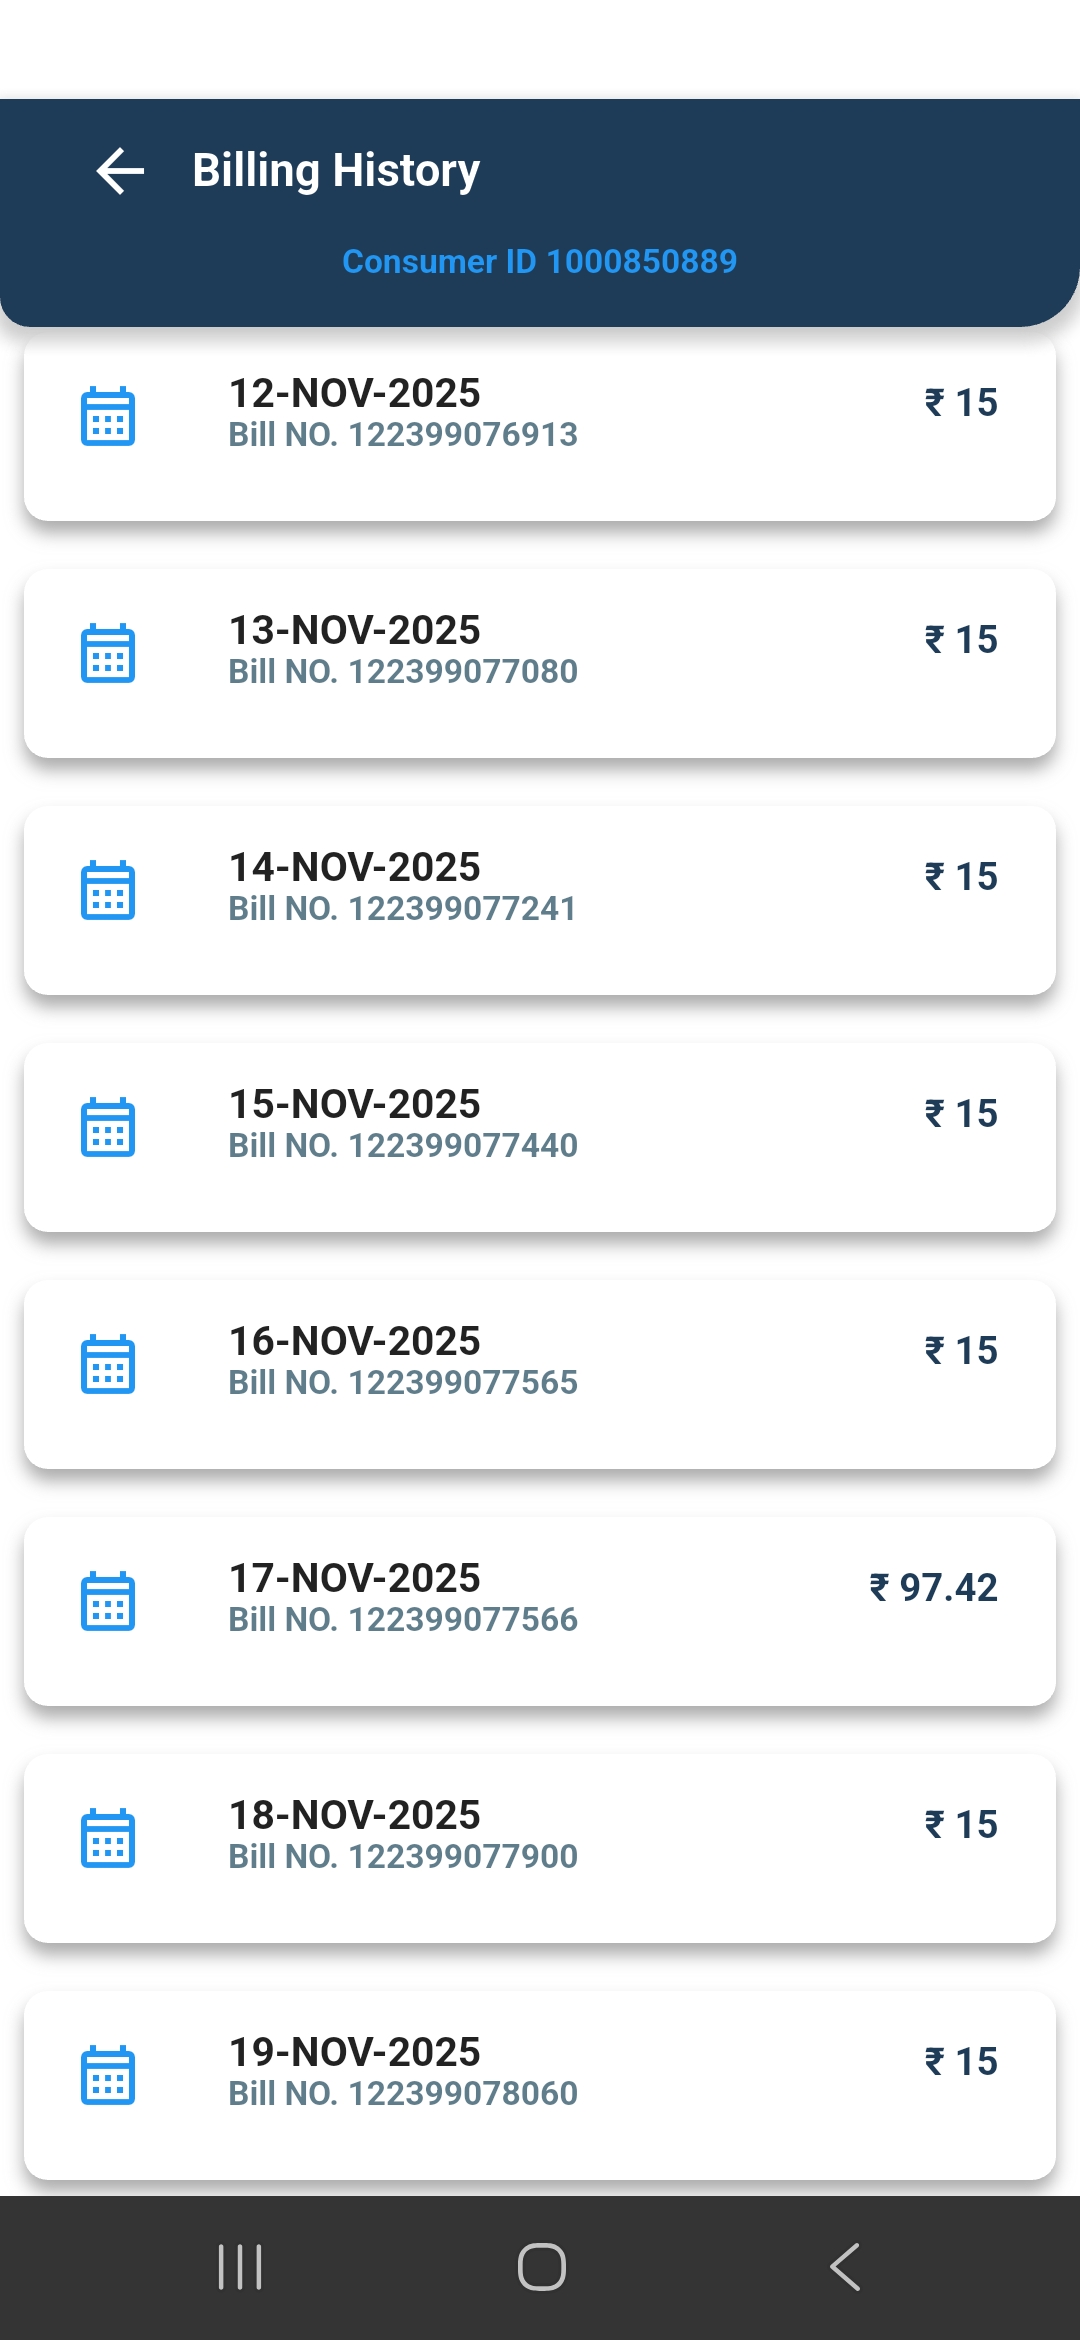This screenshot has width=1080, height=2340.
Task: Open recent apps from navigation bar
Action: click(x=240, y=2267)
